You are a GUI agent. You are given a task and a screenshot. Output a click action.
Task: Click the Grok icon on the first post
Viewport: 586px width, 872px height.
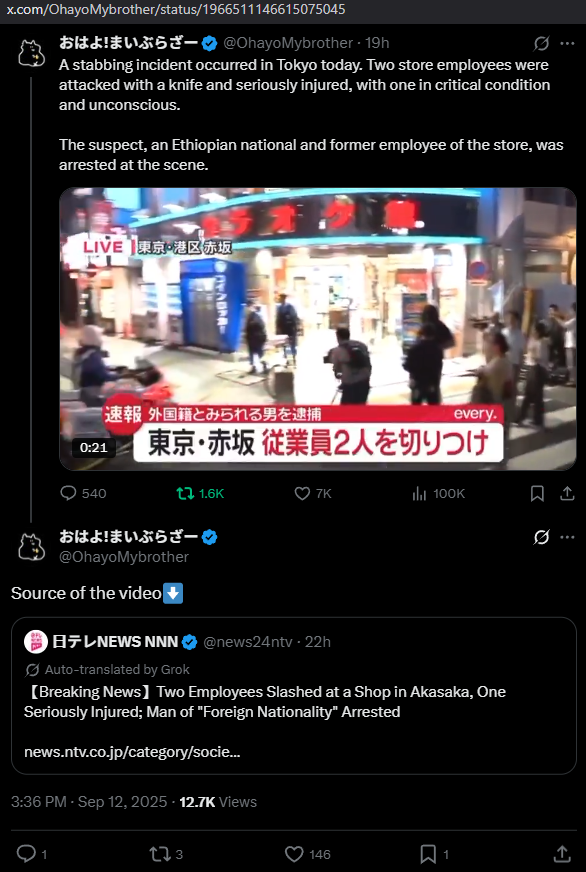point(542,43)
